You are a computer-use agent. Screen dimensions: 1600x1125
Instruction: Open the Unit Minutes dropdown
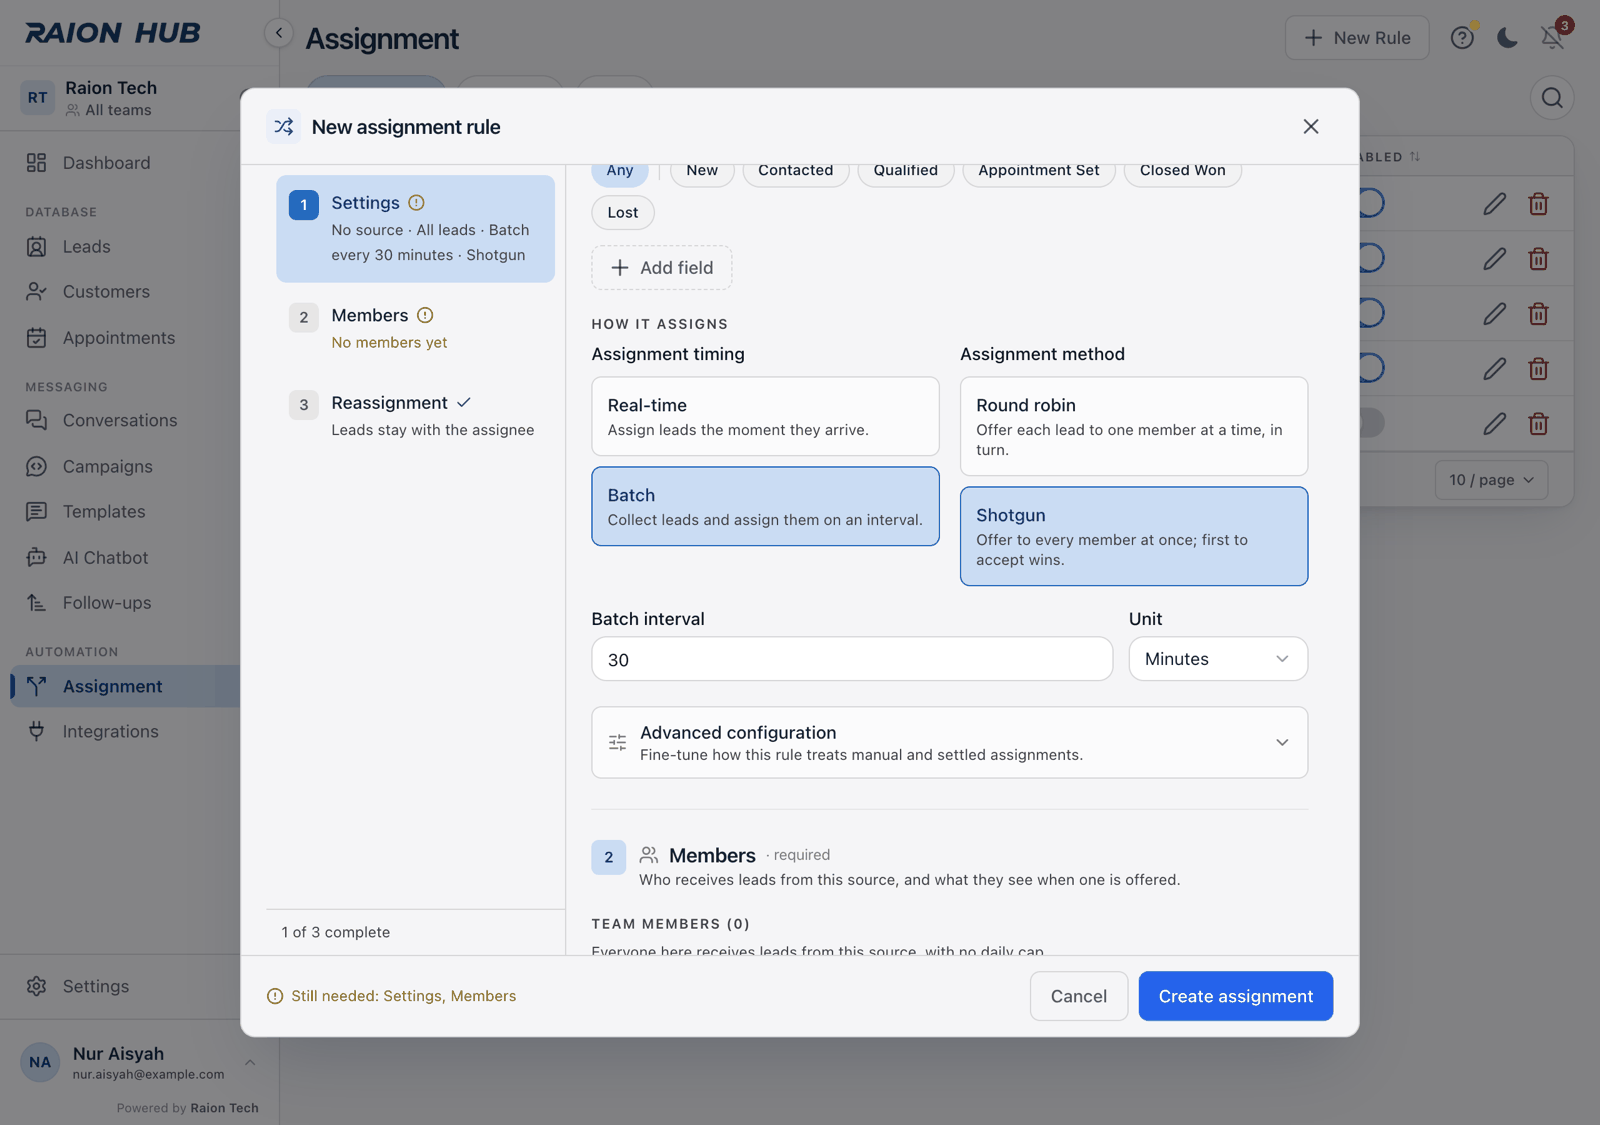(1218, 659)
